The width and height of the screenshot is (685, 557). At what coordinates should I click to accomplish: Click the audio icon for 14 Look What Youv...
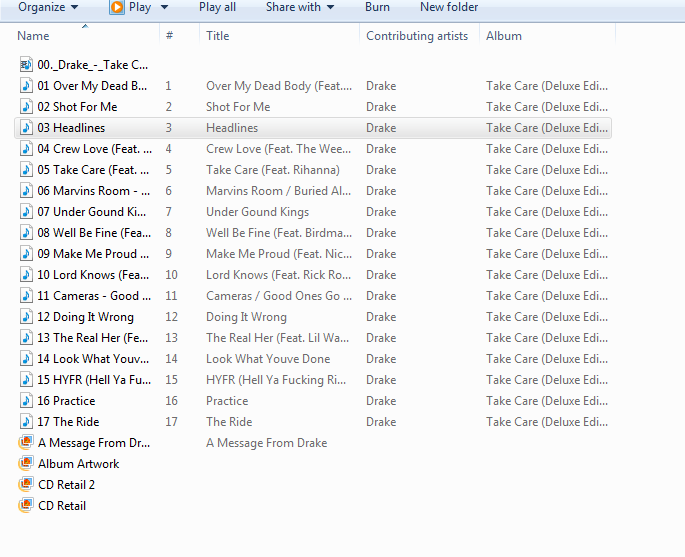click(26, 358)
